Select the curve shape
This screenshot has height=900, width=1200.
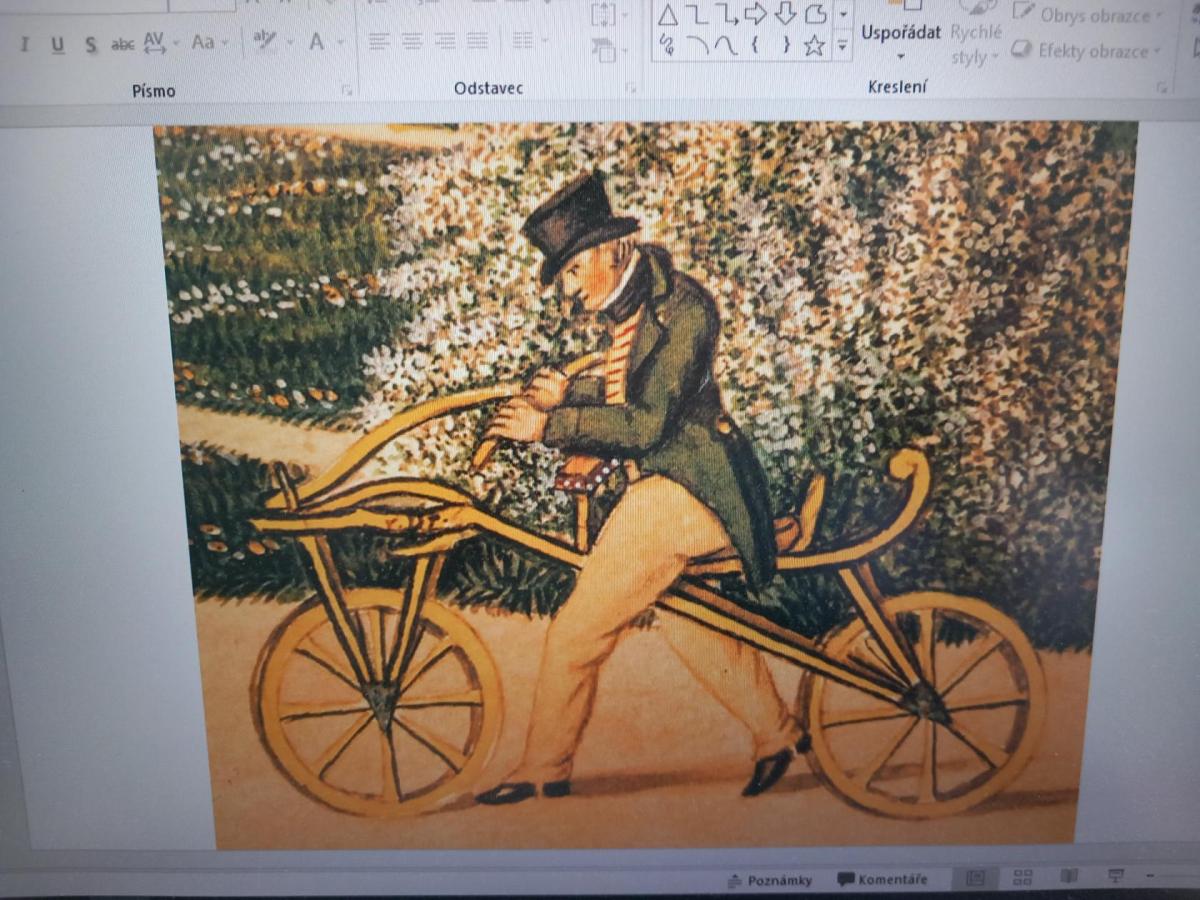point(726,44)
